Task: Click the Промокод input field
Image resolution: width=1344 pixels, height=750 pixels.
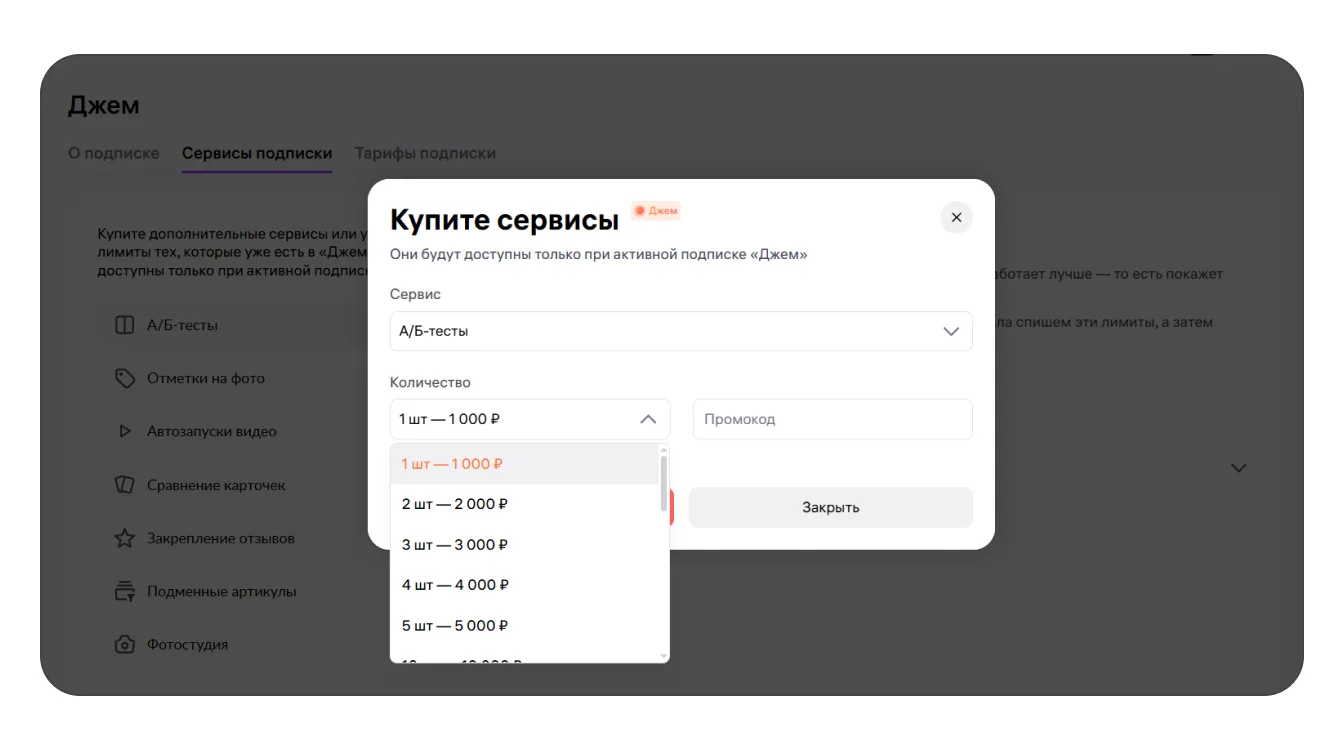Action: 832,419
